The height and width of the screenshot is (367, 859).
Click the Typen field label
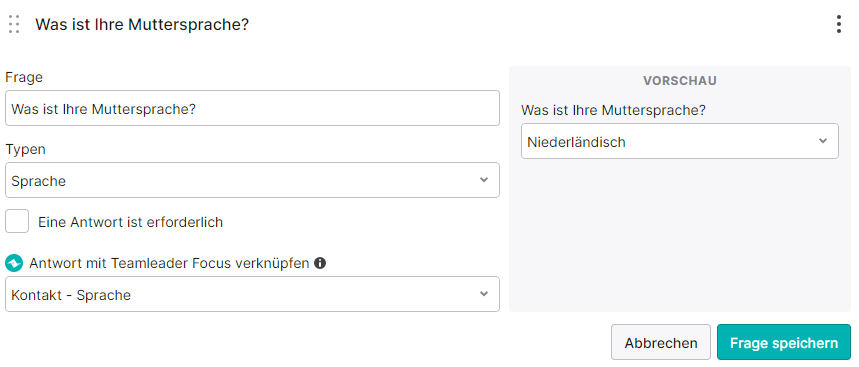(x=26, y=150)
